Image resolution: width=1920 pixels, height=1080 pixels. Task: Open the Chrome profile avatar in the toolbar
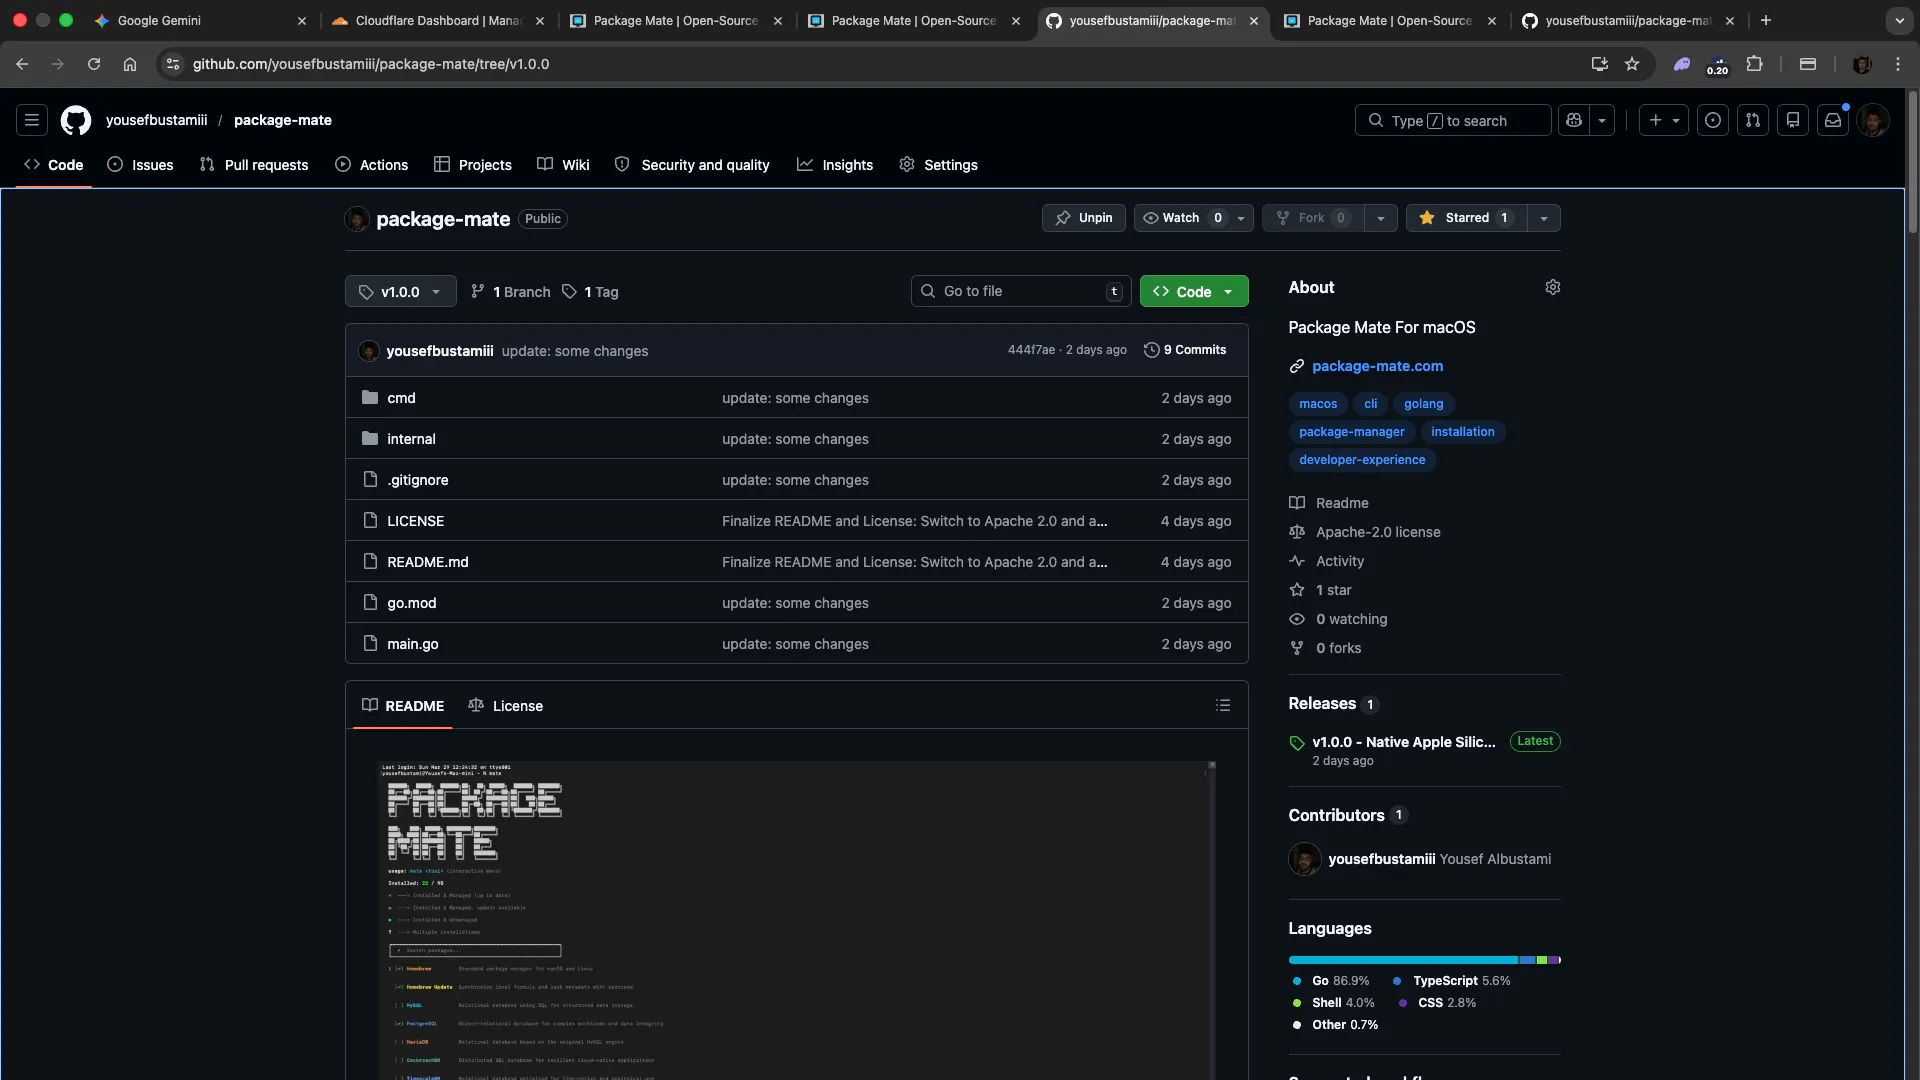tap(1862, 64)
